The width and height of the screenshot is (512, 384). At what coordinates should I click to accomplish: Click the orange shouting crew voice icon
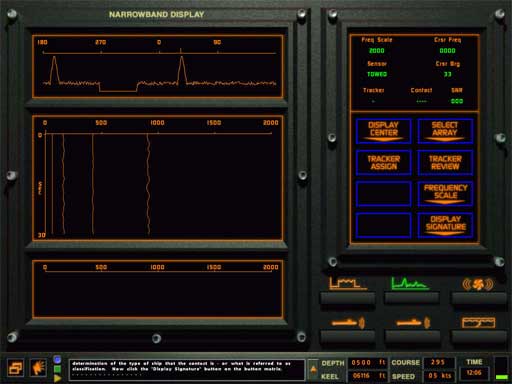pyautogui.click(x=38, y=368)
